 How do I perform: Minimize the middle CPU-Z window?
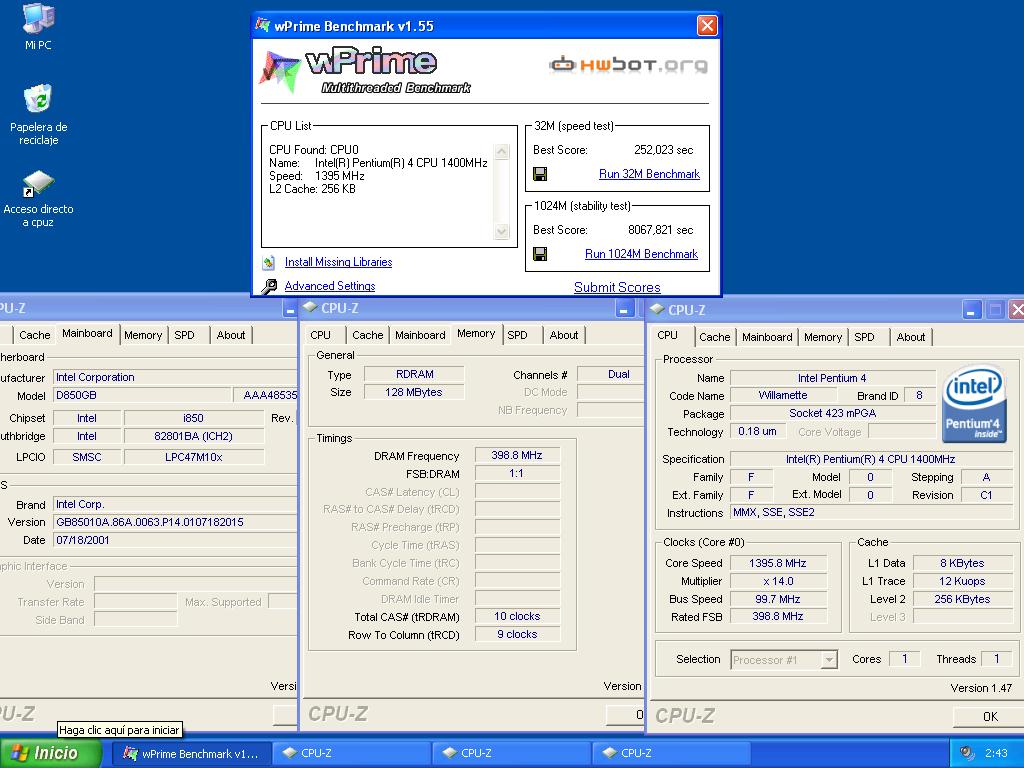coord(624,308)
